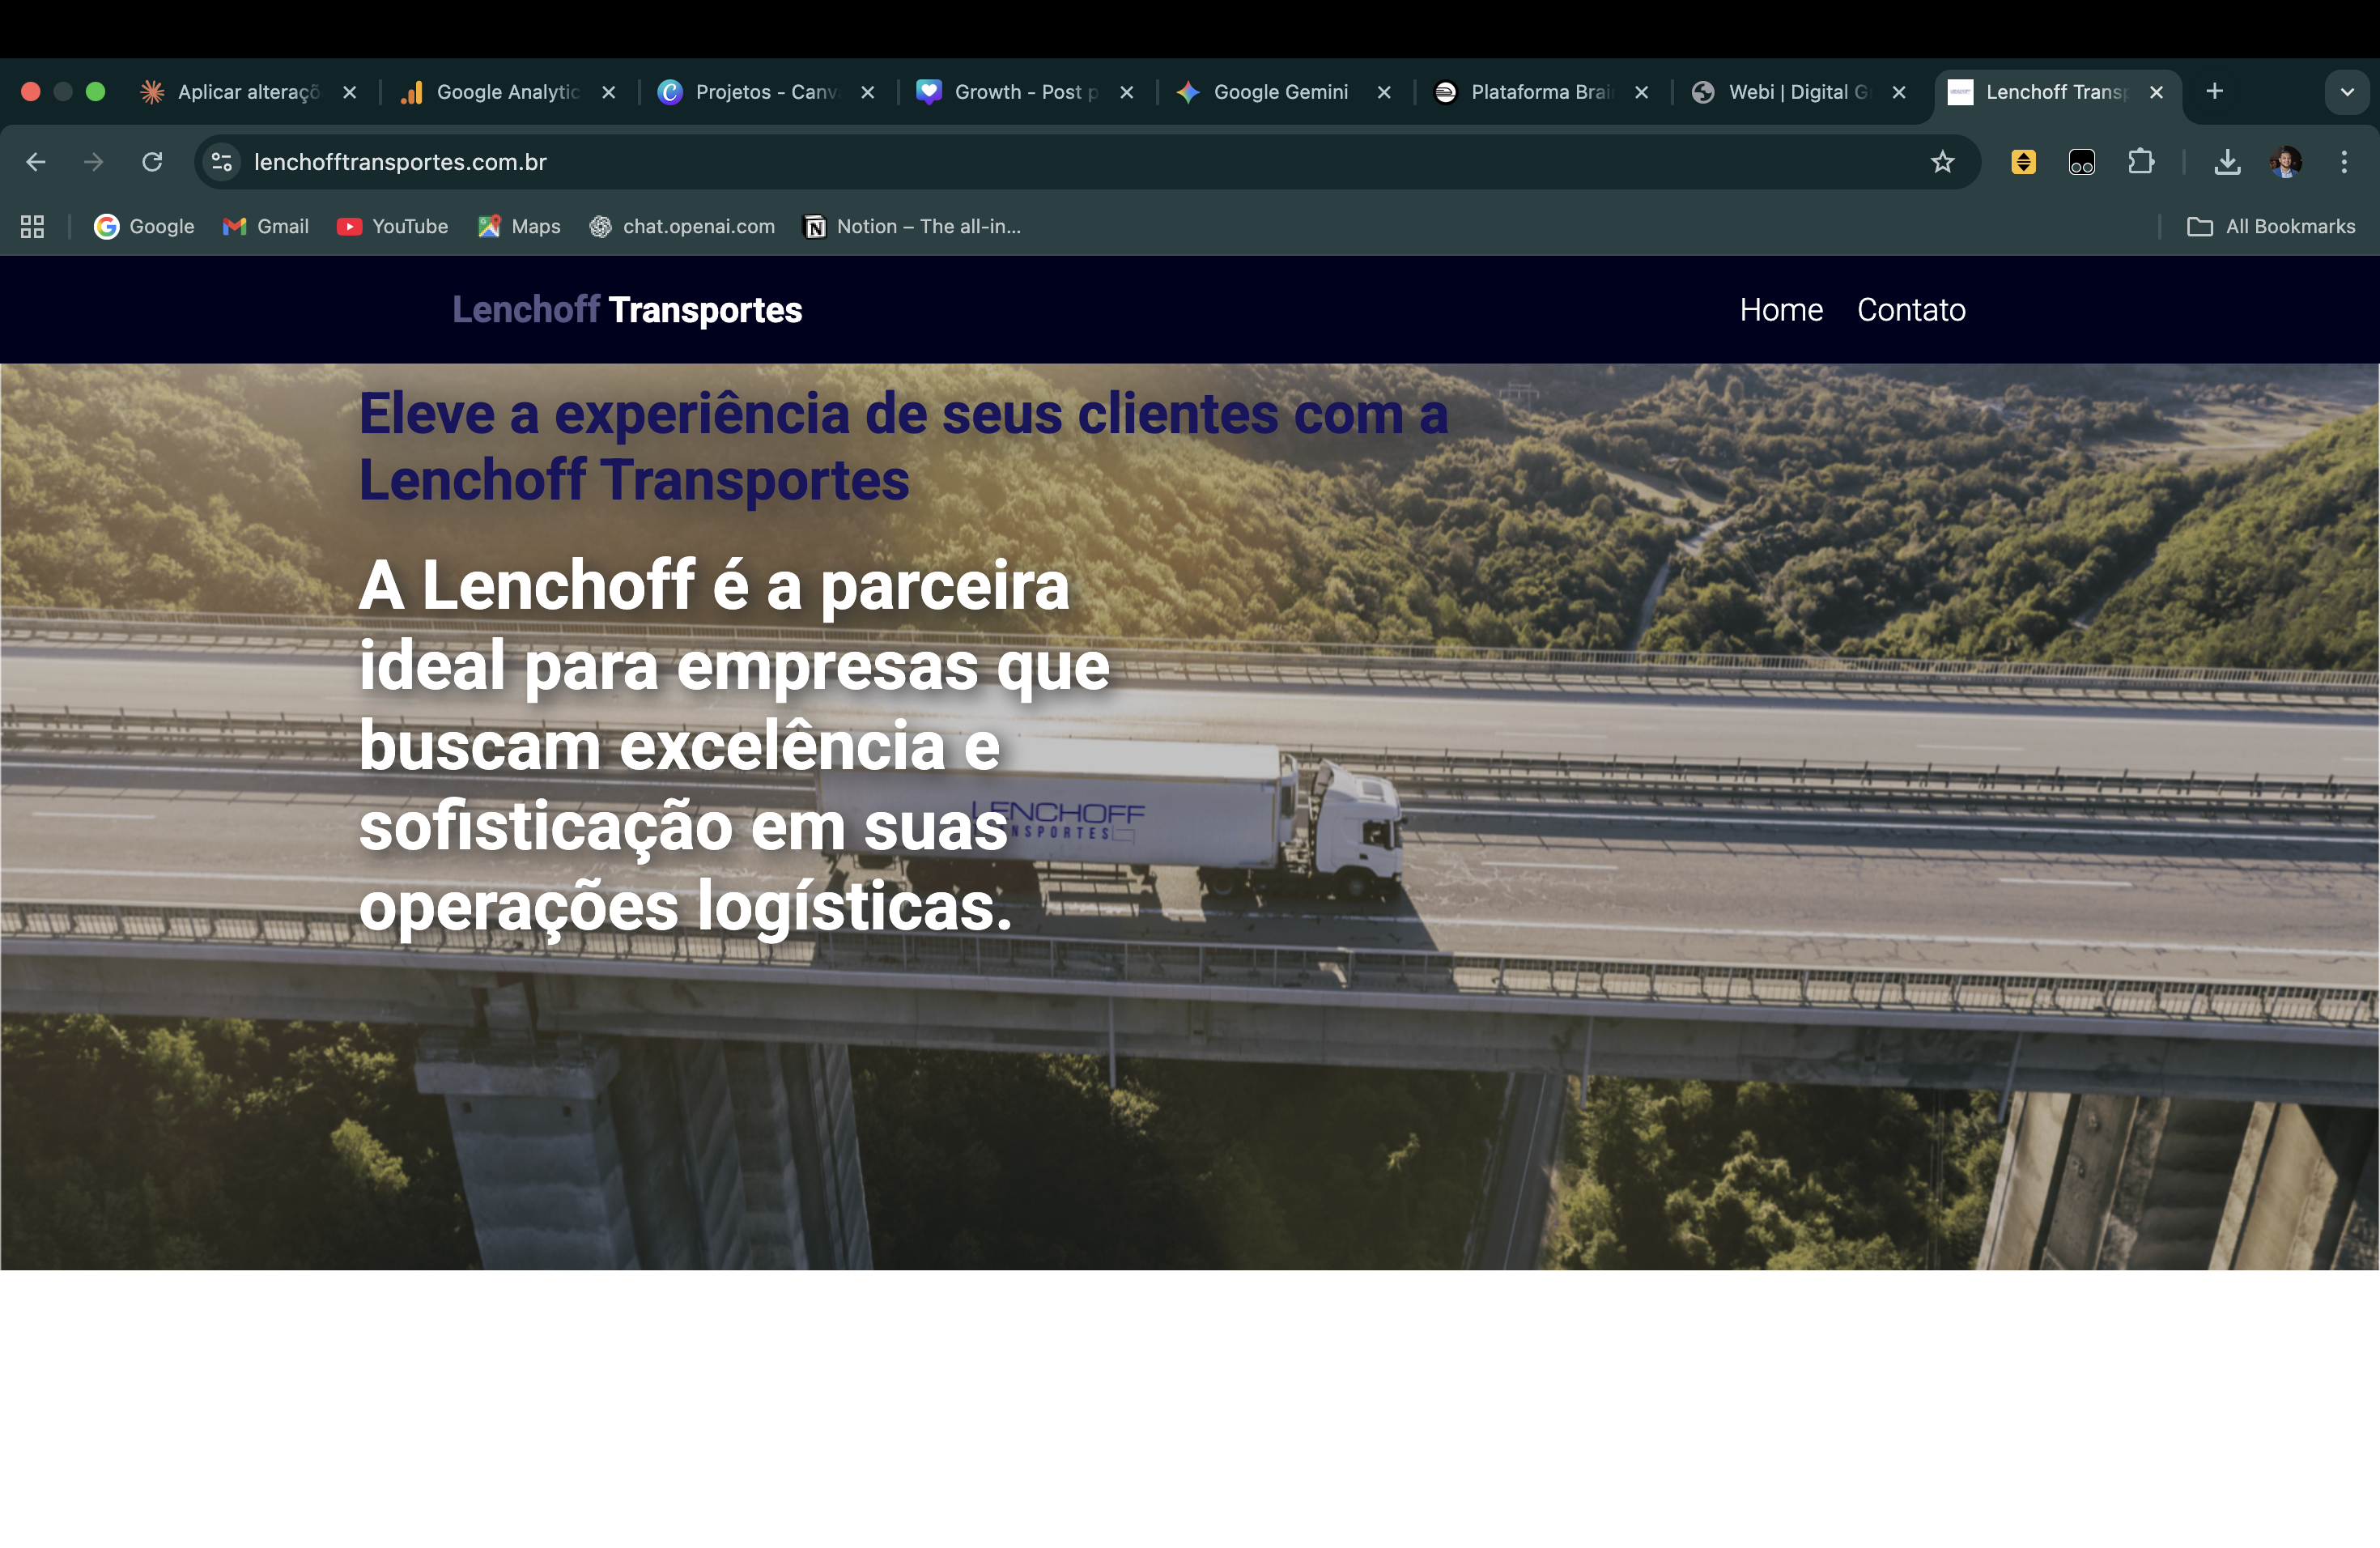Image resolution: width=2380 pixels, height=1548 pixels.
Task: Open the YouTube bookmark
Action: [392, 227]
